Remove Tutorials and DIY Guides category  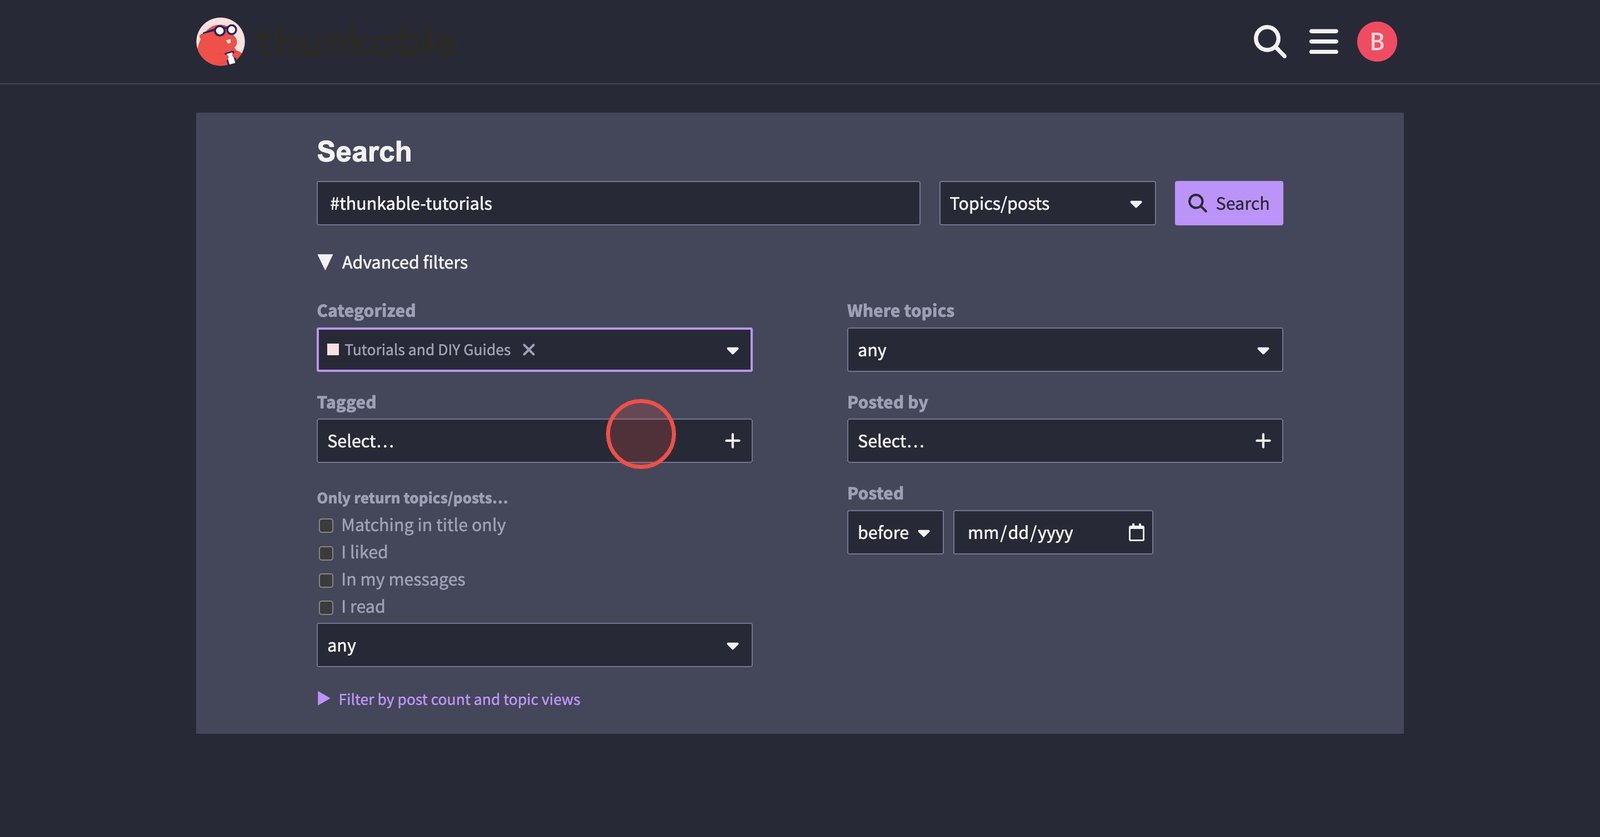[529, 350]
